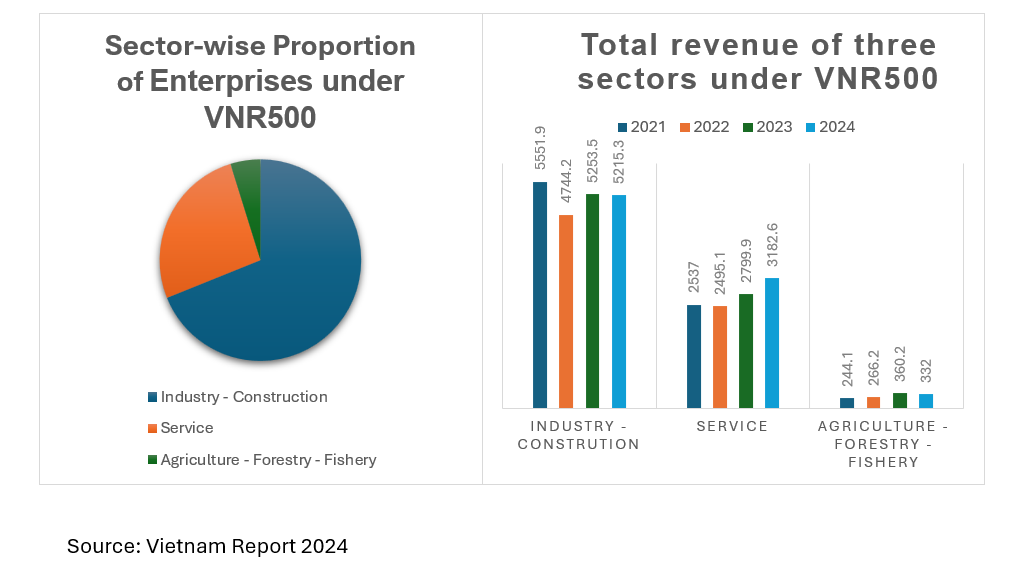Click the SERVICE axis category label
The width and height of the screenshot is (1031, 583).
point(732,427)
